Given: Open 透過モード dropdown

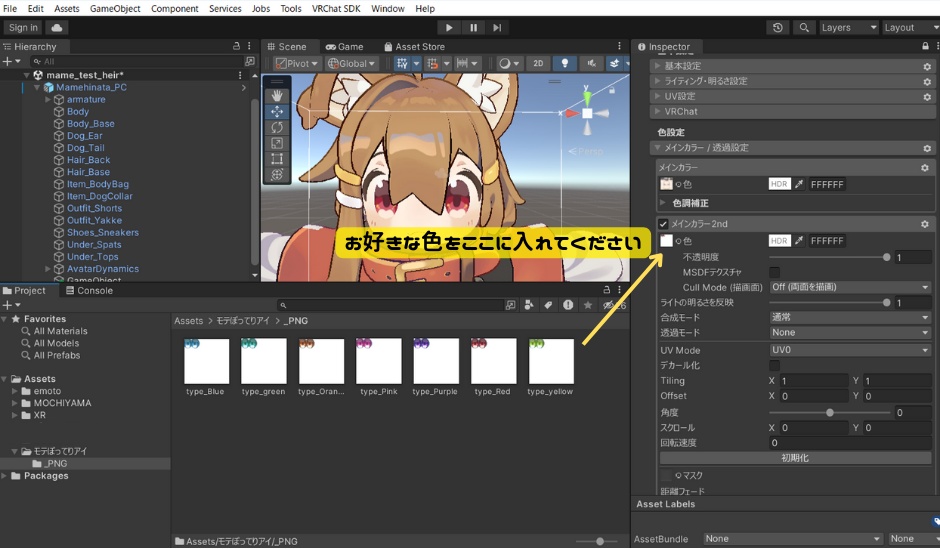Looking at the screenshot, I should point(849,332).
